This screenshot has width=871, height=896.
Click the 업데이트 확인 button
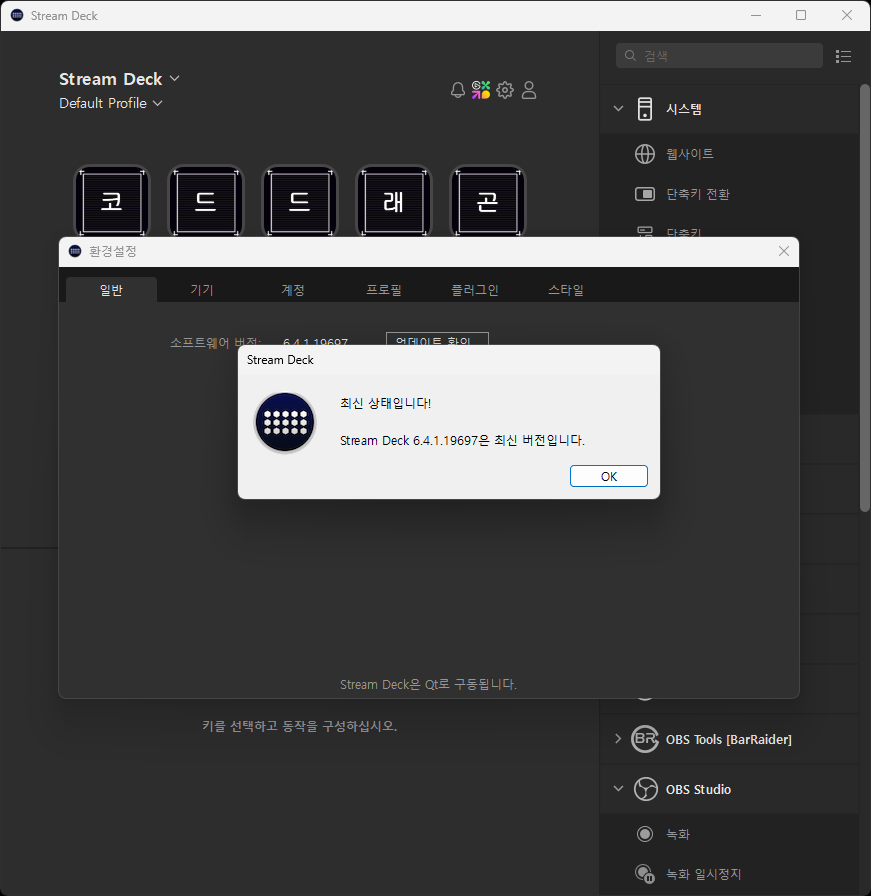click(x=437, y=339)
